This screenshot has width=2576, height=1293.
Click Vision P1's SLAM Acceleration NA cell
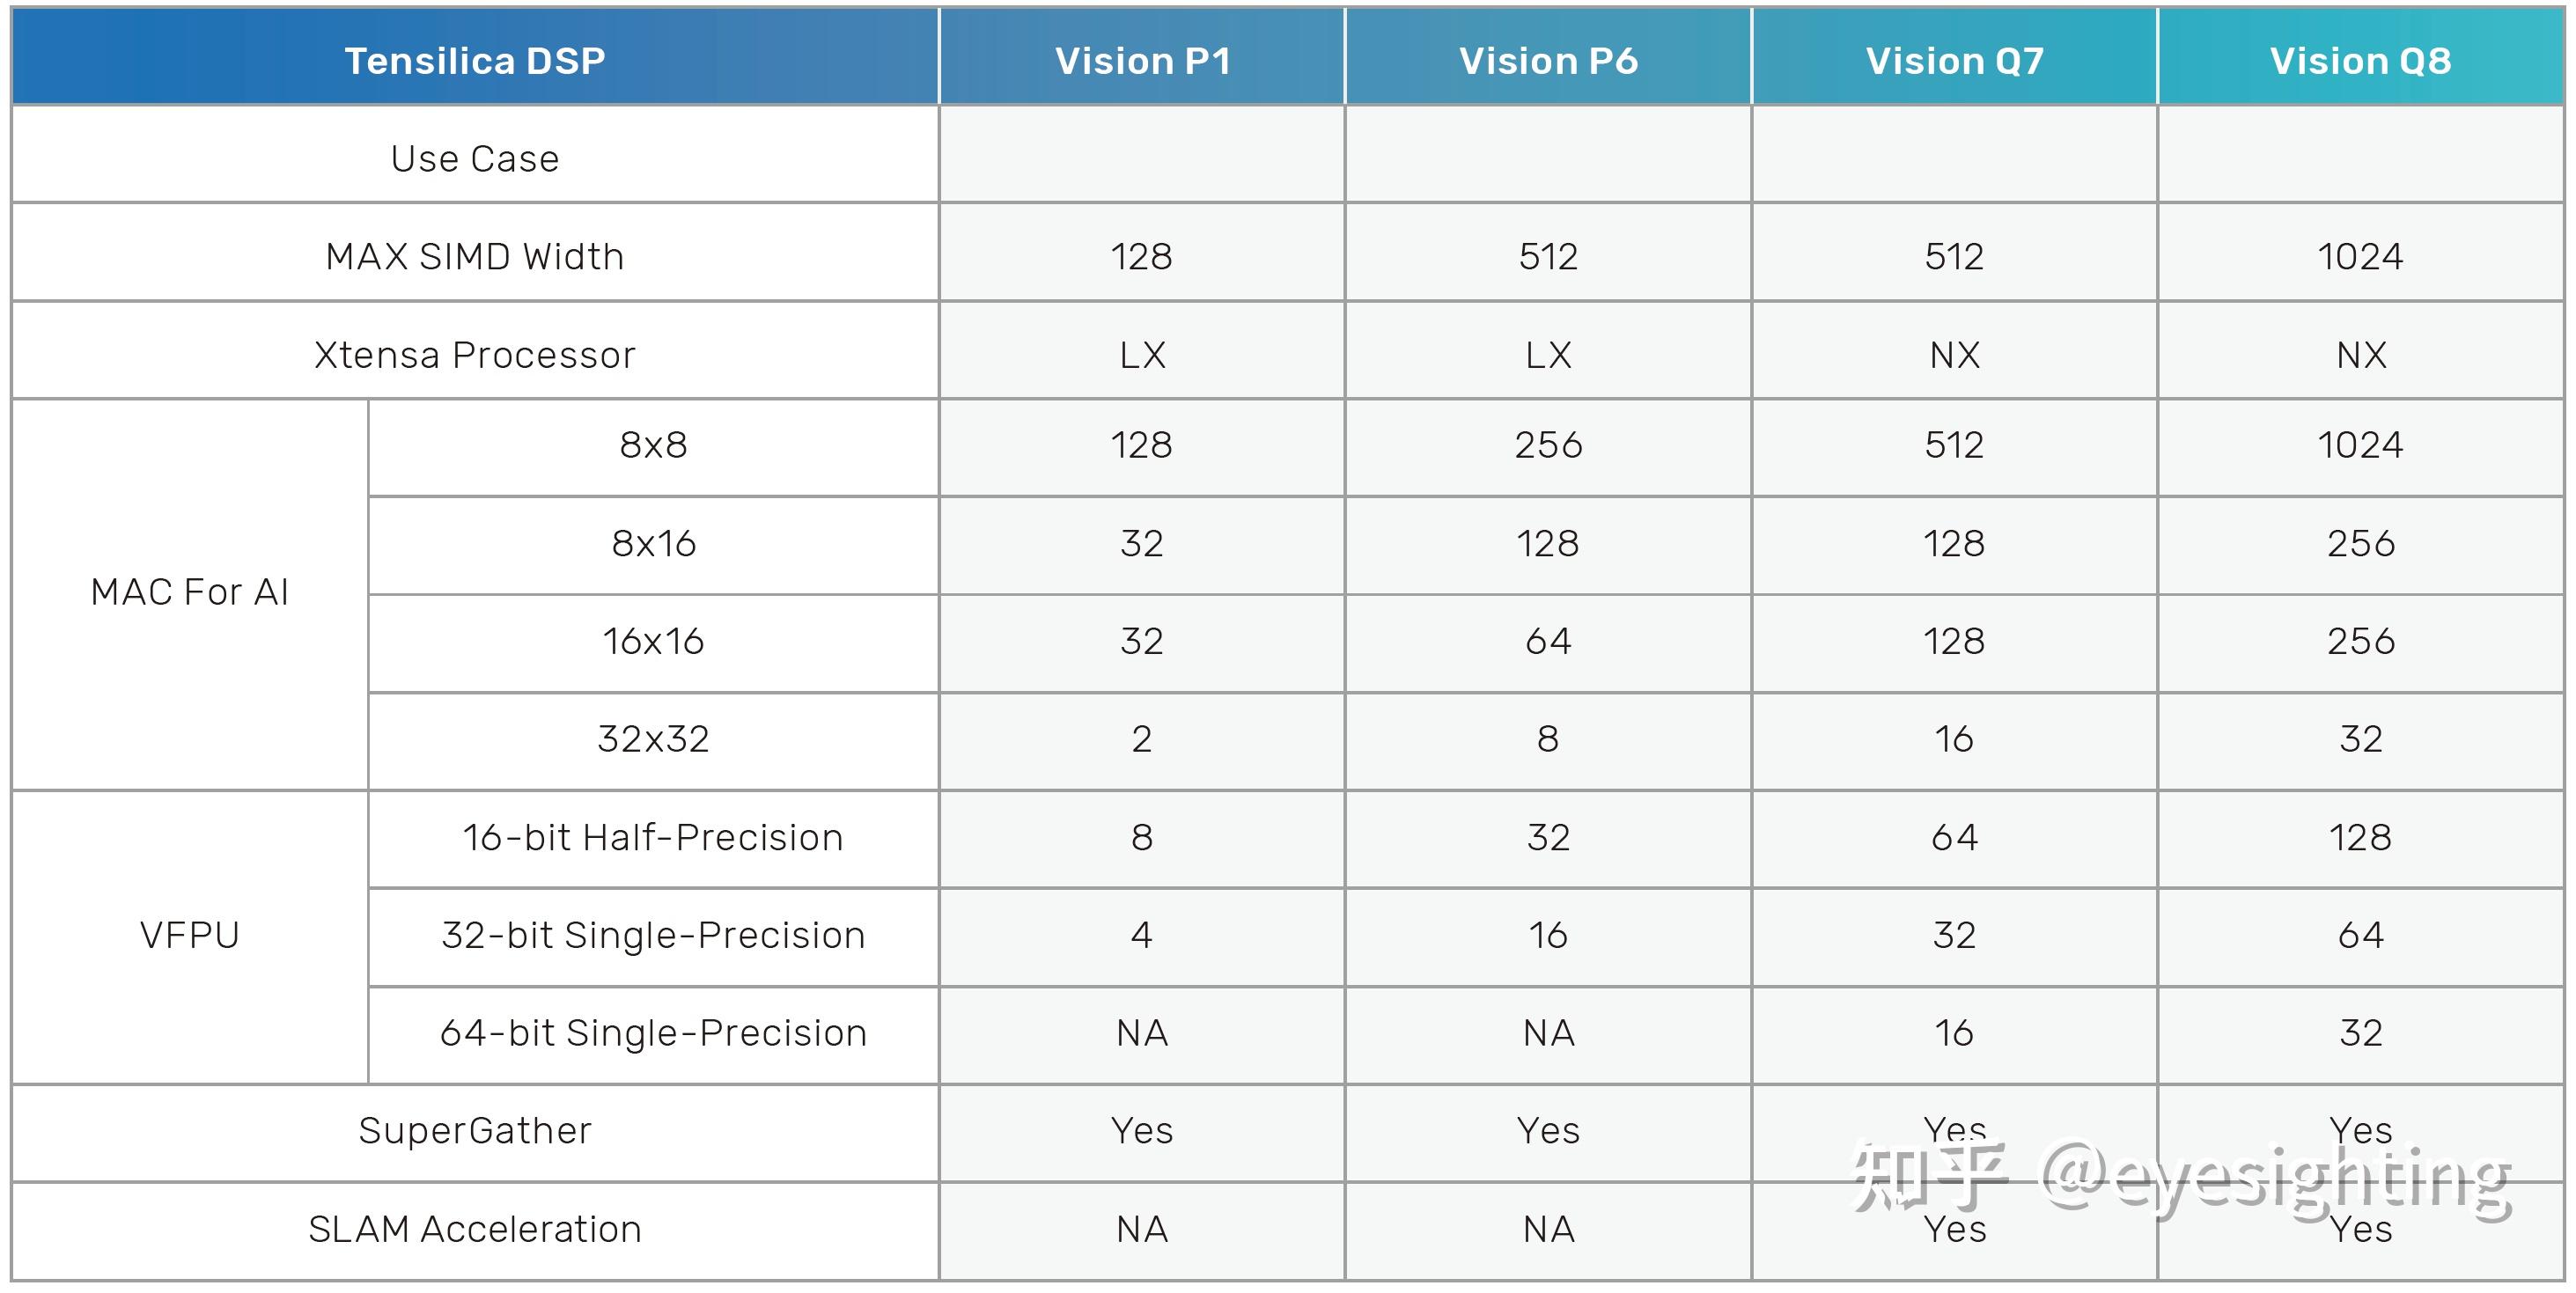pyautogui.click(x=1142, y=1228)
